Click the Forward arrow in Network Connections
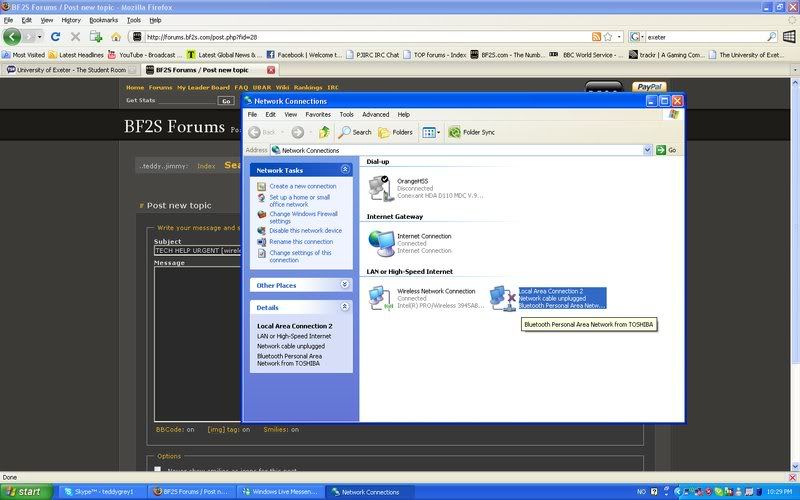800x500 pixels. pyautogui.click(x=297, y=132)
